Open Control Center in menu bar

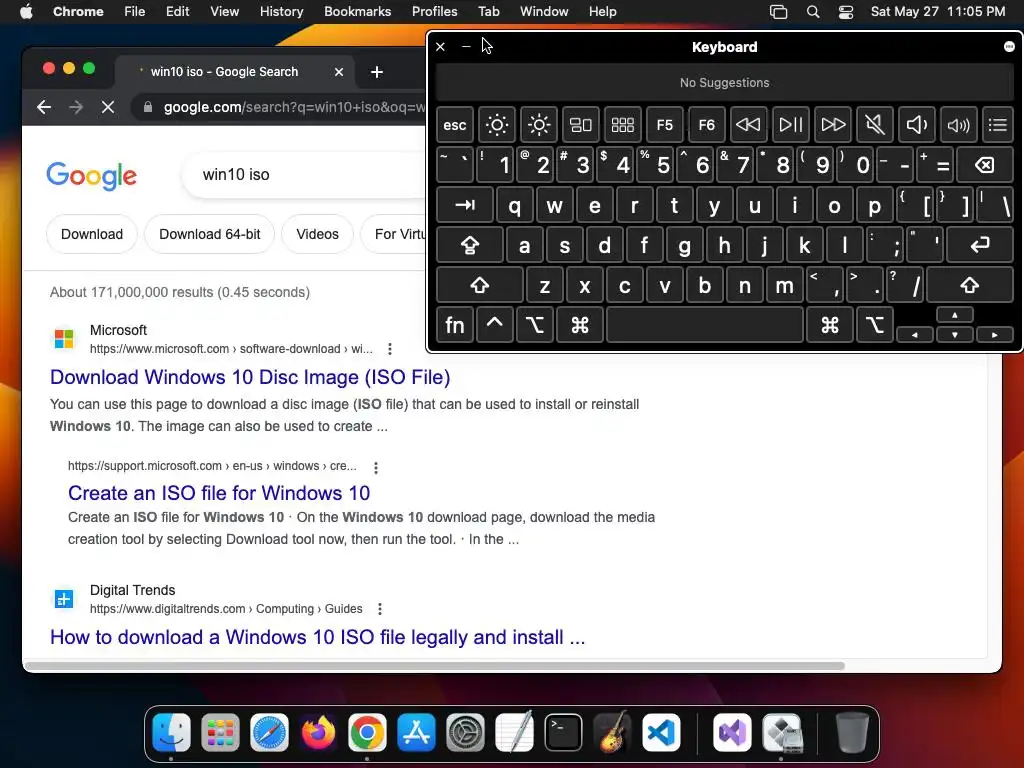[846, 11]
